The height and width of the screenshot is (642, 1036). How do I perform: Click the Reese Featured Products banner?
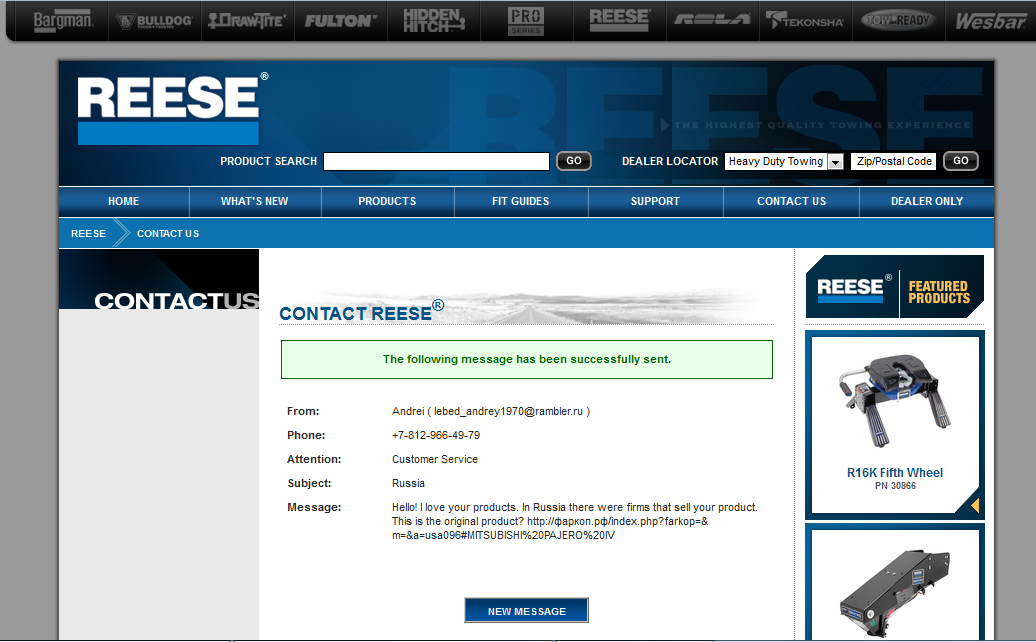[895, 287]
